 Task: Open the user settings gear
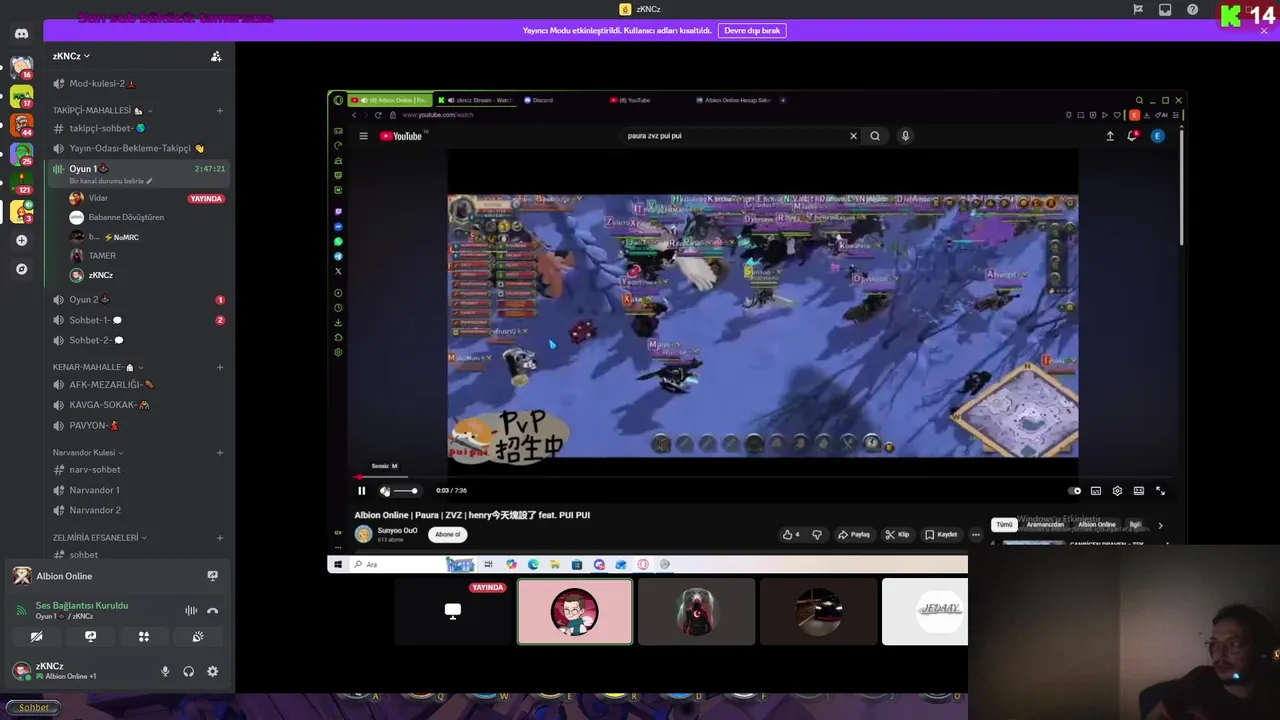(x=212, y=672)
